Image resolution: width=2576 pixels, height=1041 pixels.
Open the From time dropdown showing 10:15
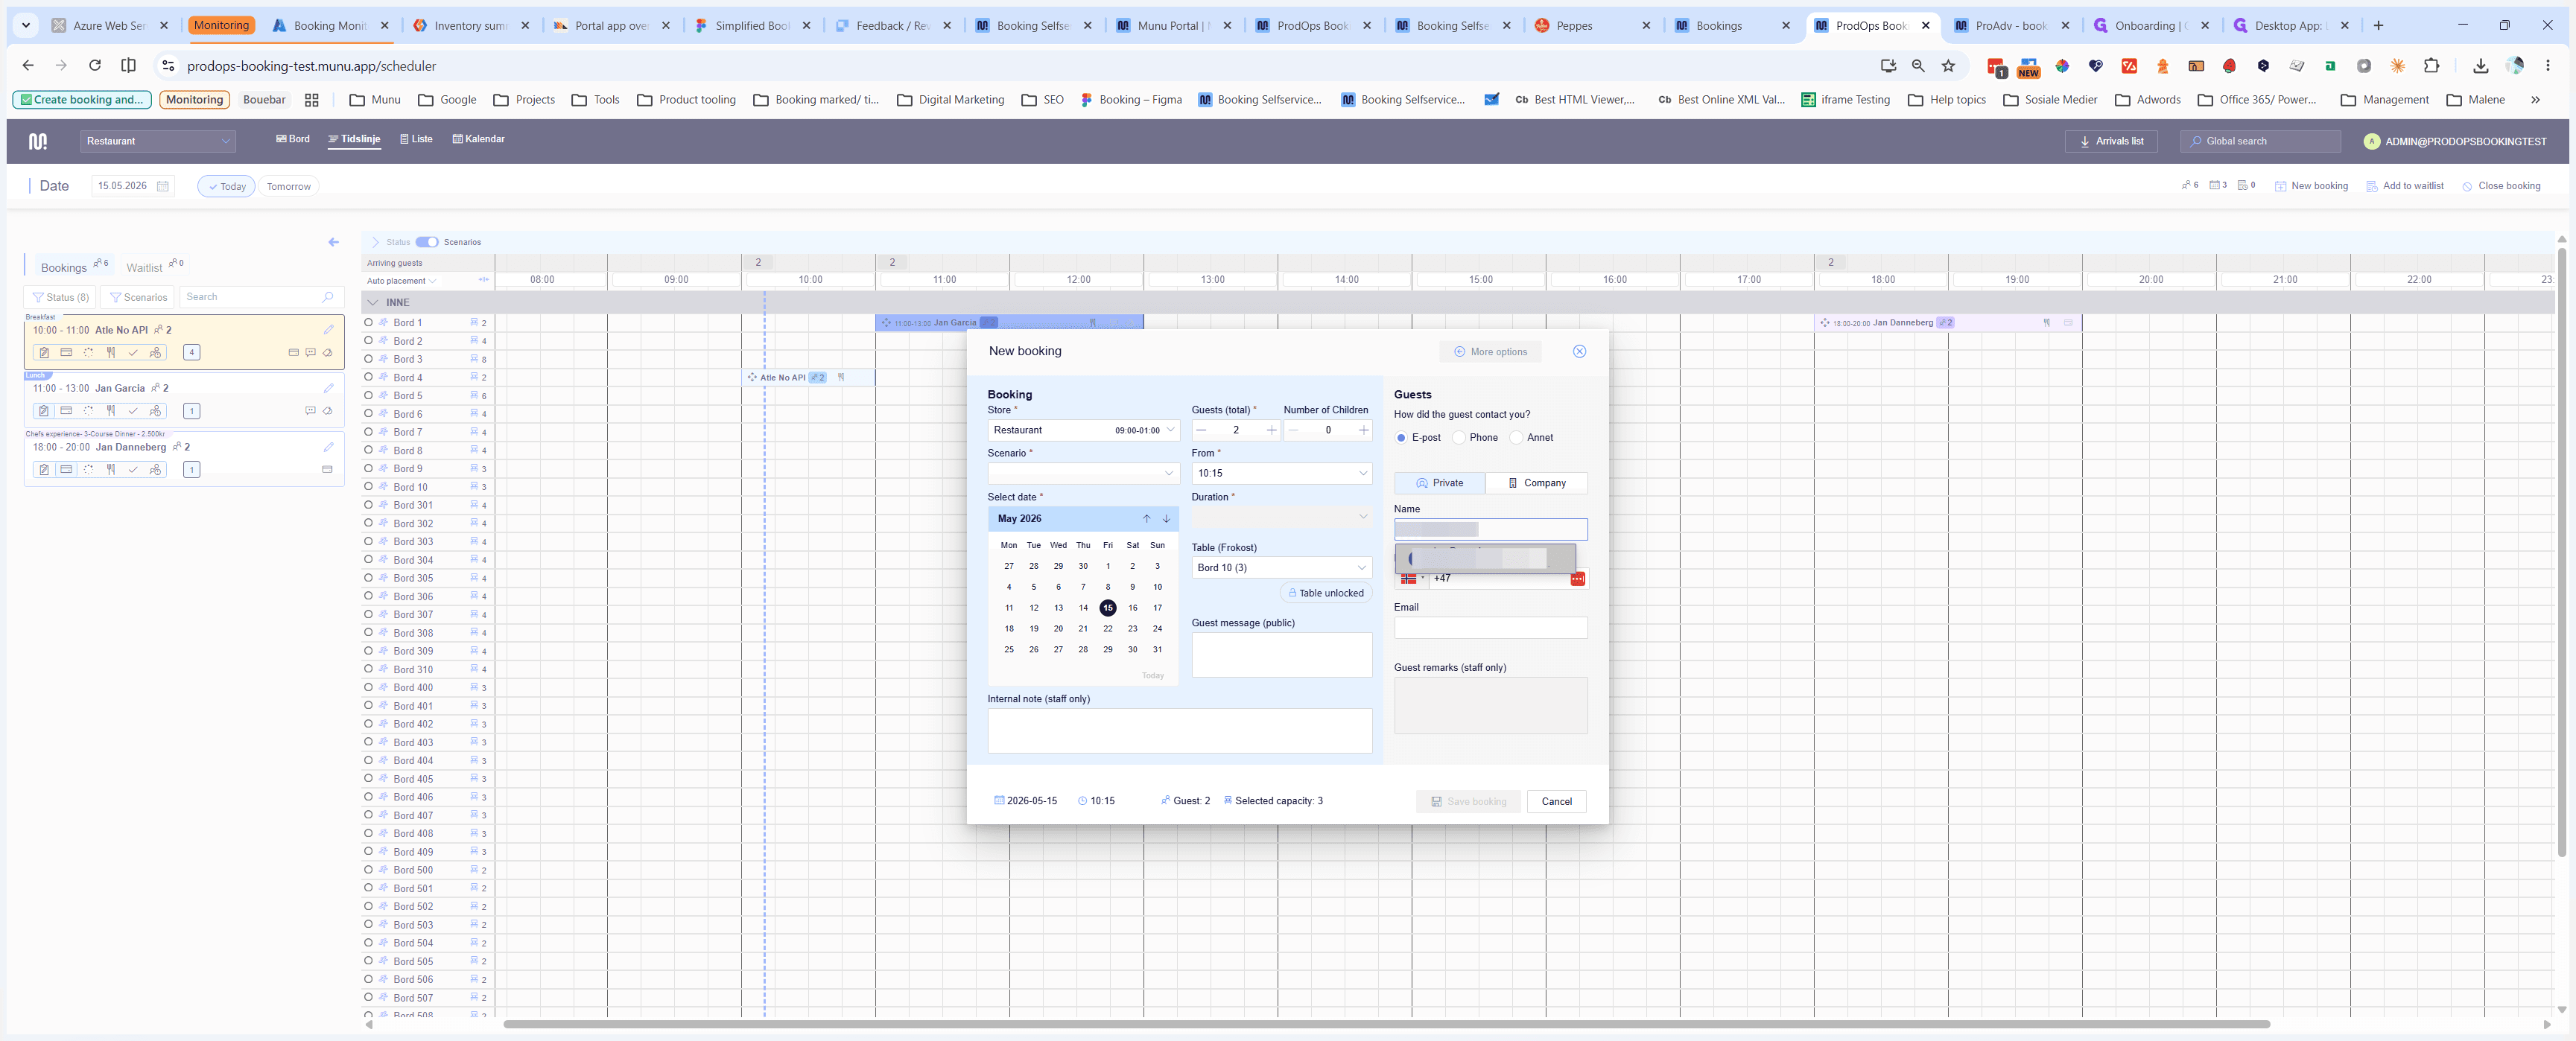point(1281,473)
